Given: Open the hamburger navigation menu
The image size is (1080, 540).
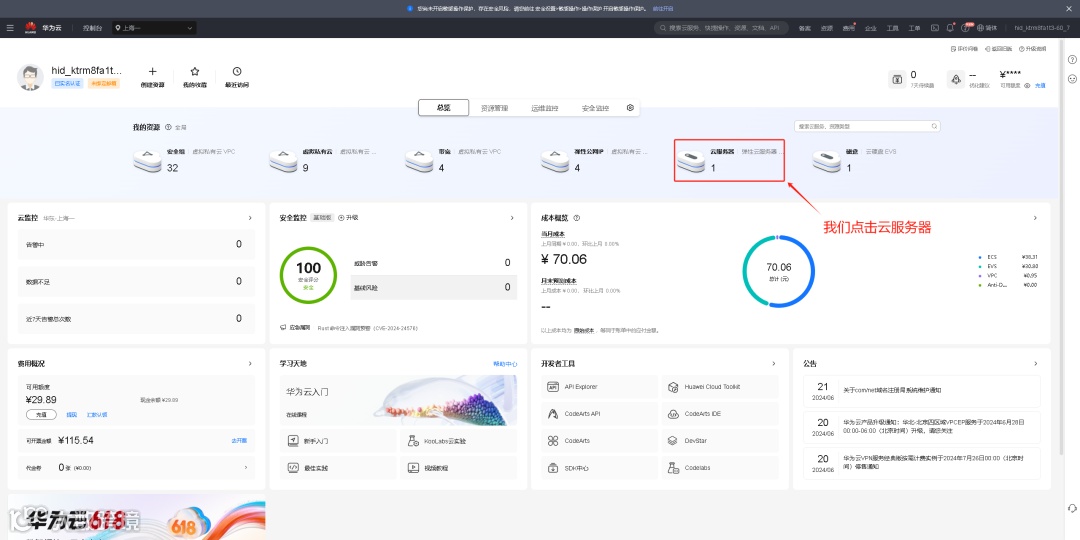Looking at the screenshot, I should [x=10, y=28].
